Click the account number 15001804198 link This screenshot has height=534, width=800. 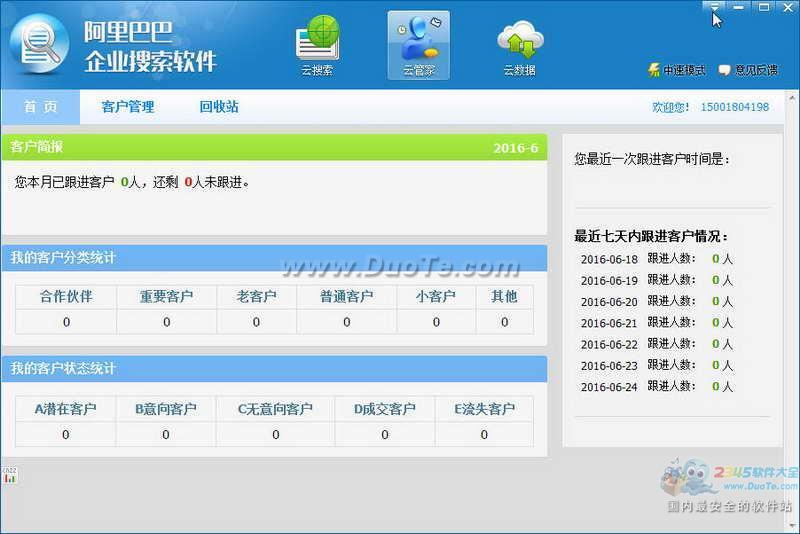coord(735,107)
